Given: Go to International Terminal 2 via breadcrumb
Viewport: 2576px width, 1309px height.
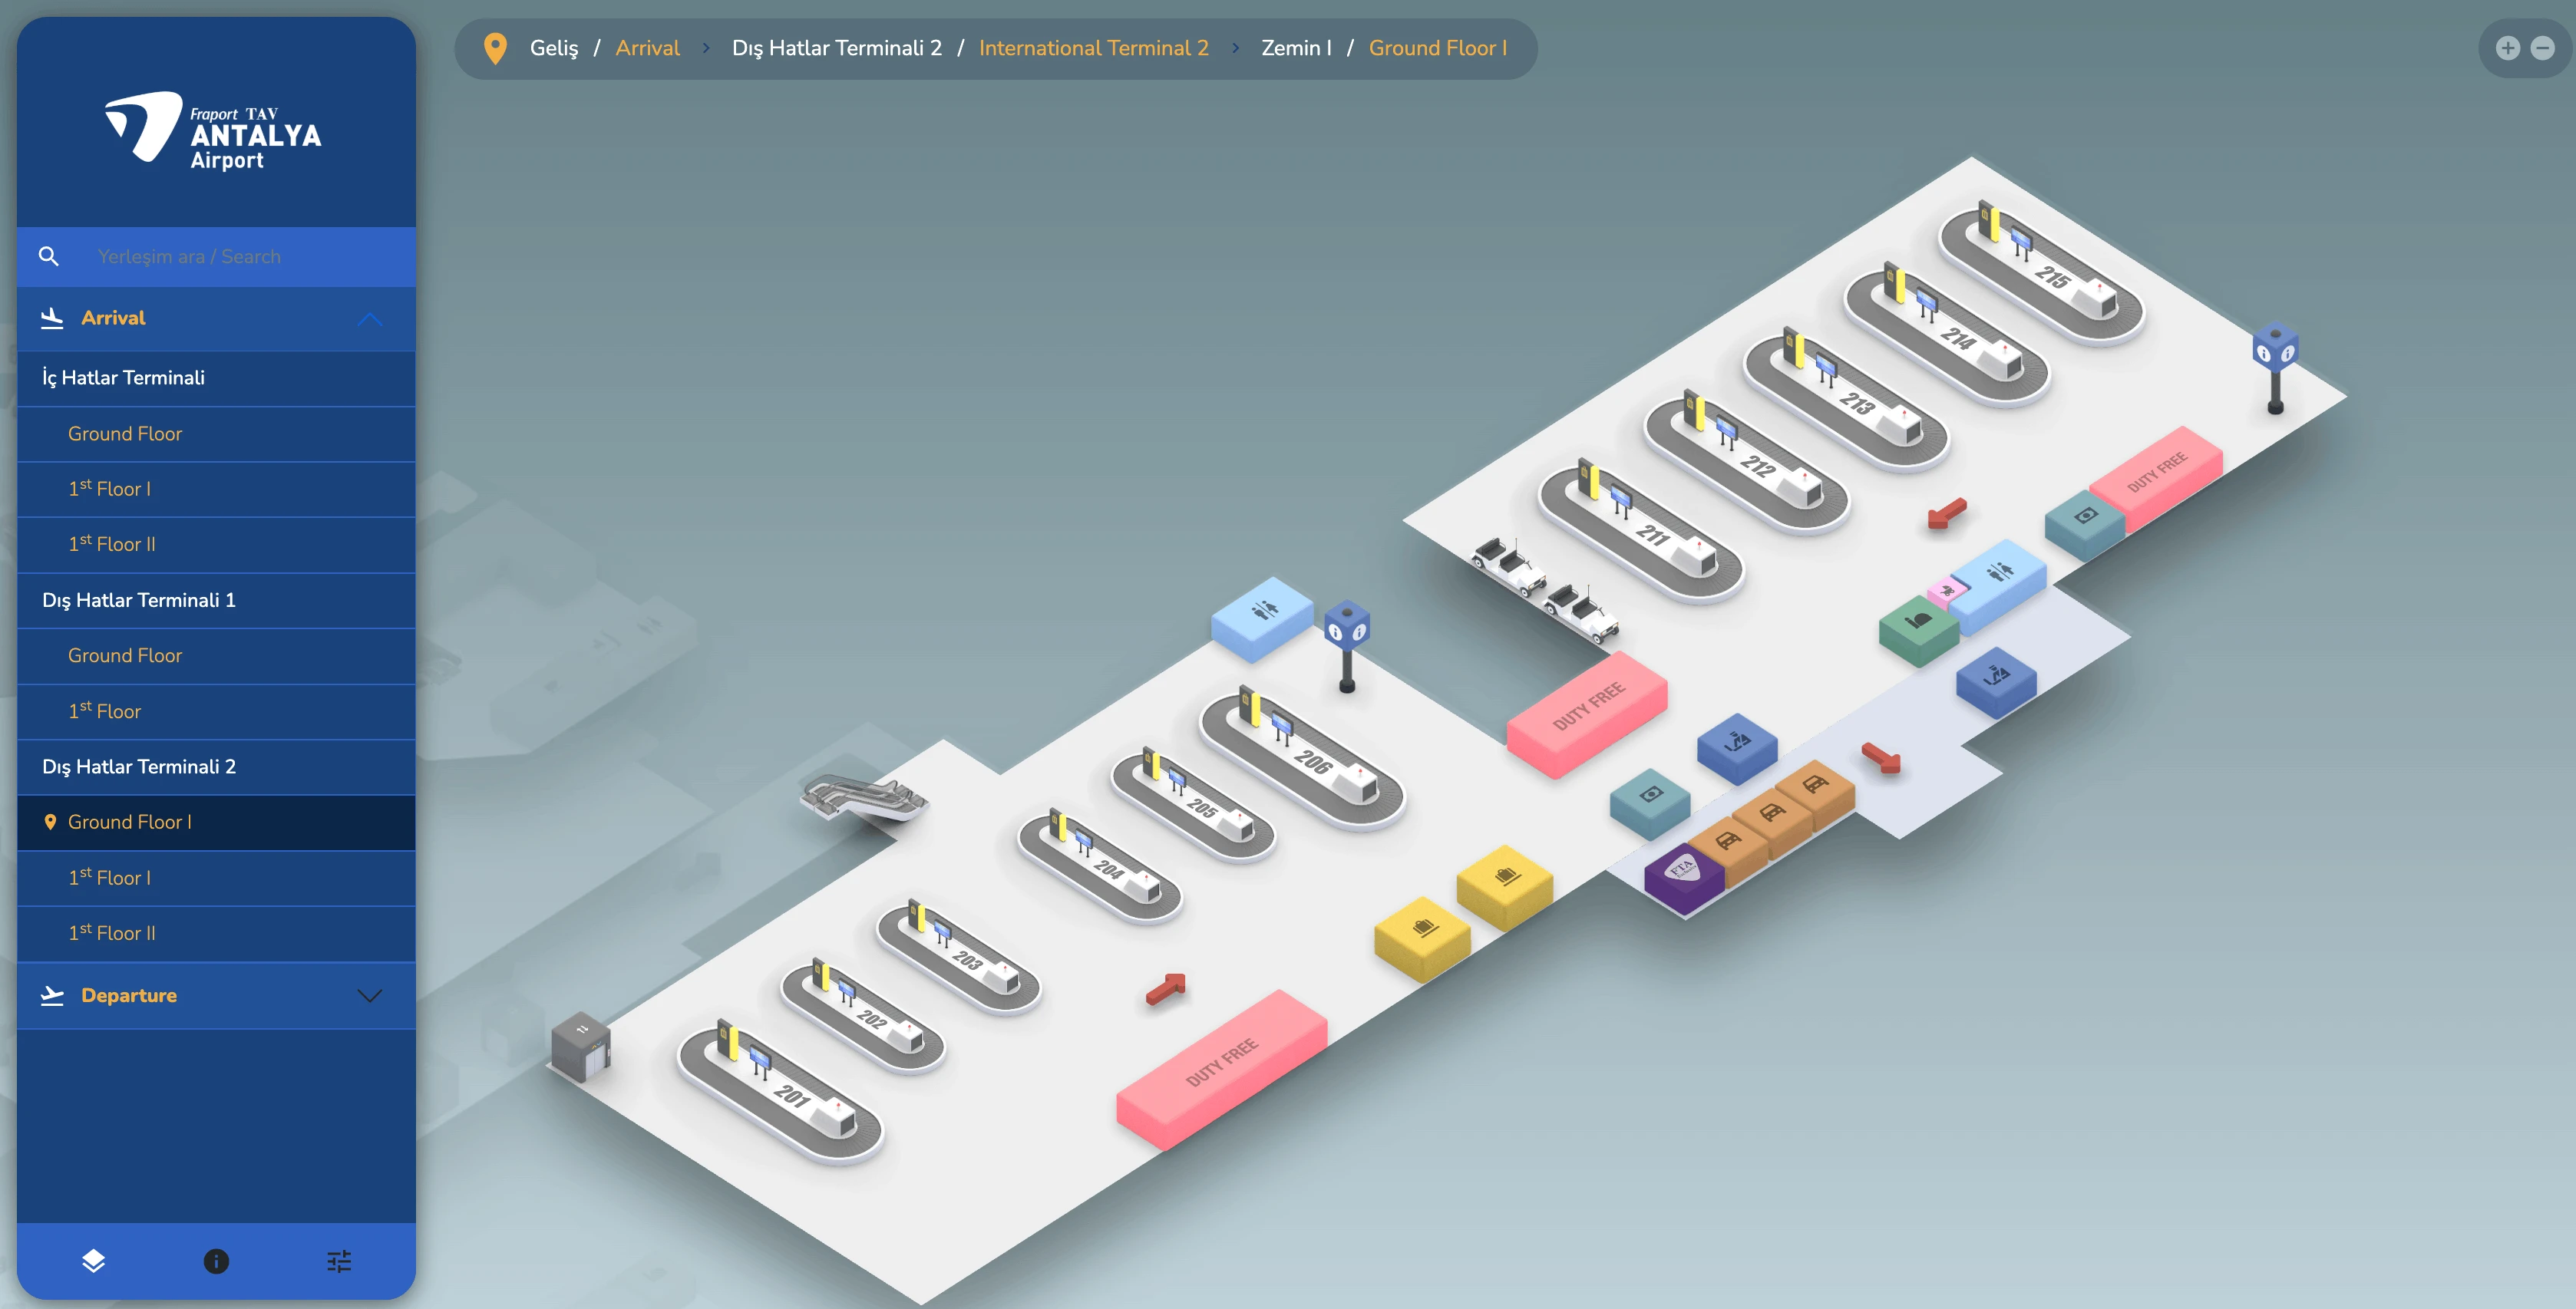Looking at the screenshot, I should (x=1094, y=47).
